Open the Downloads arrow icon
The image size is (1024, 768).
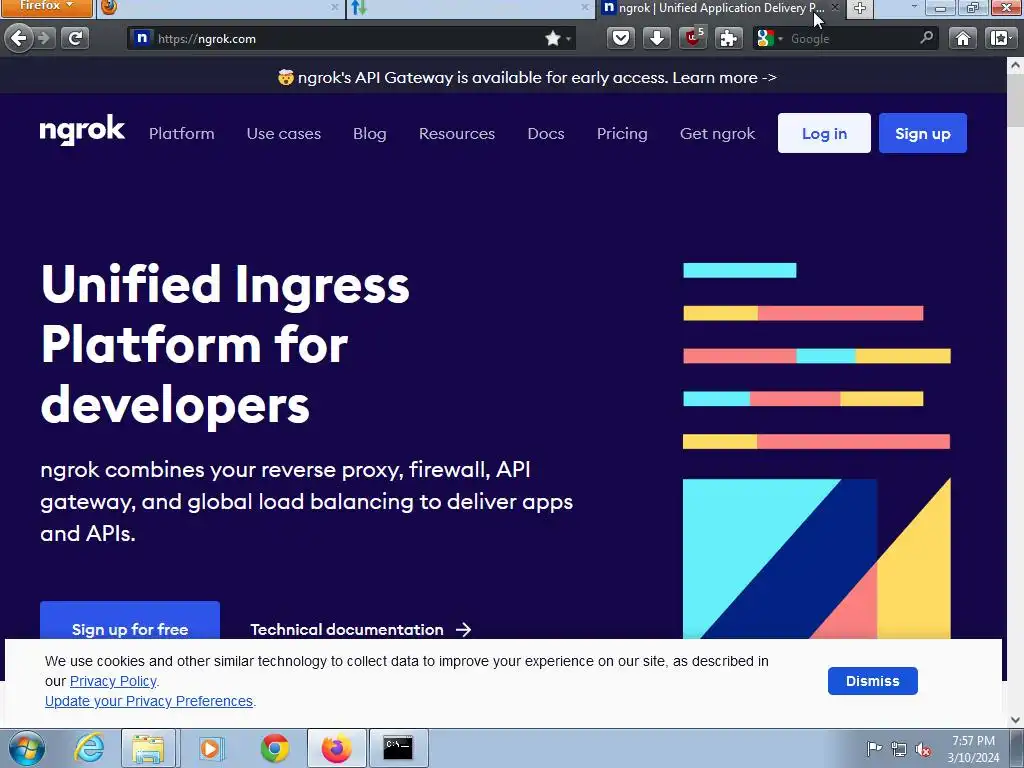click(x=656, y=39)
